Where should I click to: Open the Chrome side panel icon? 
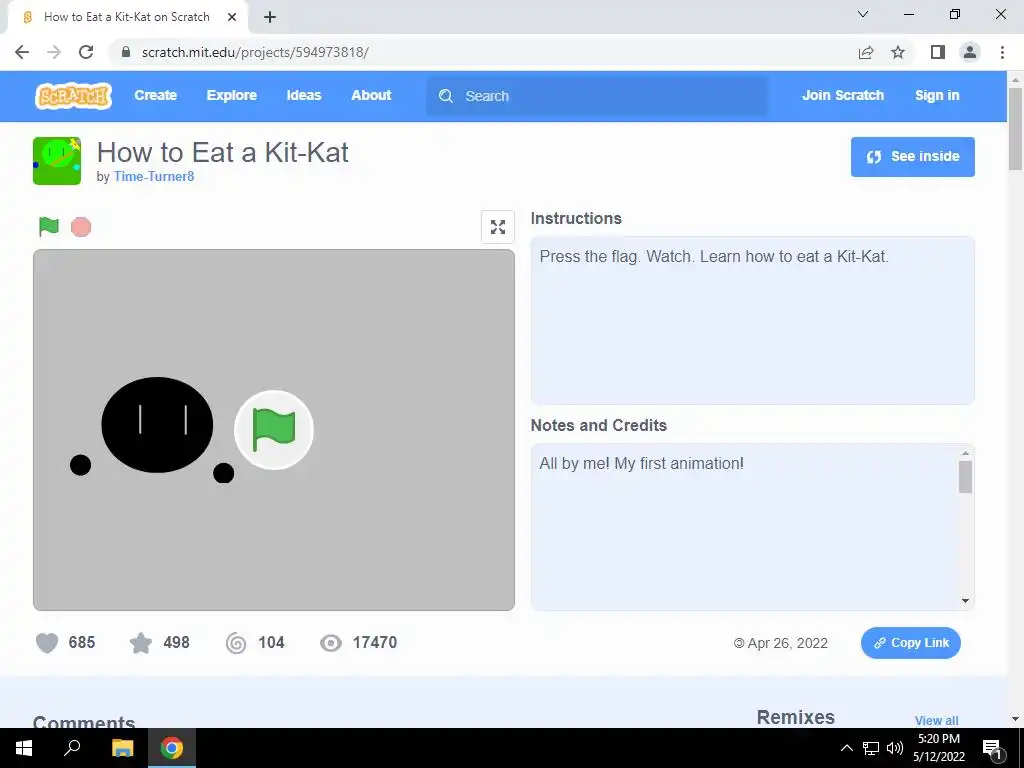938,52
